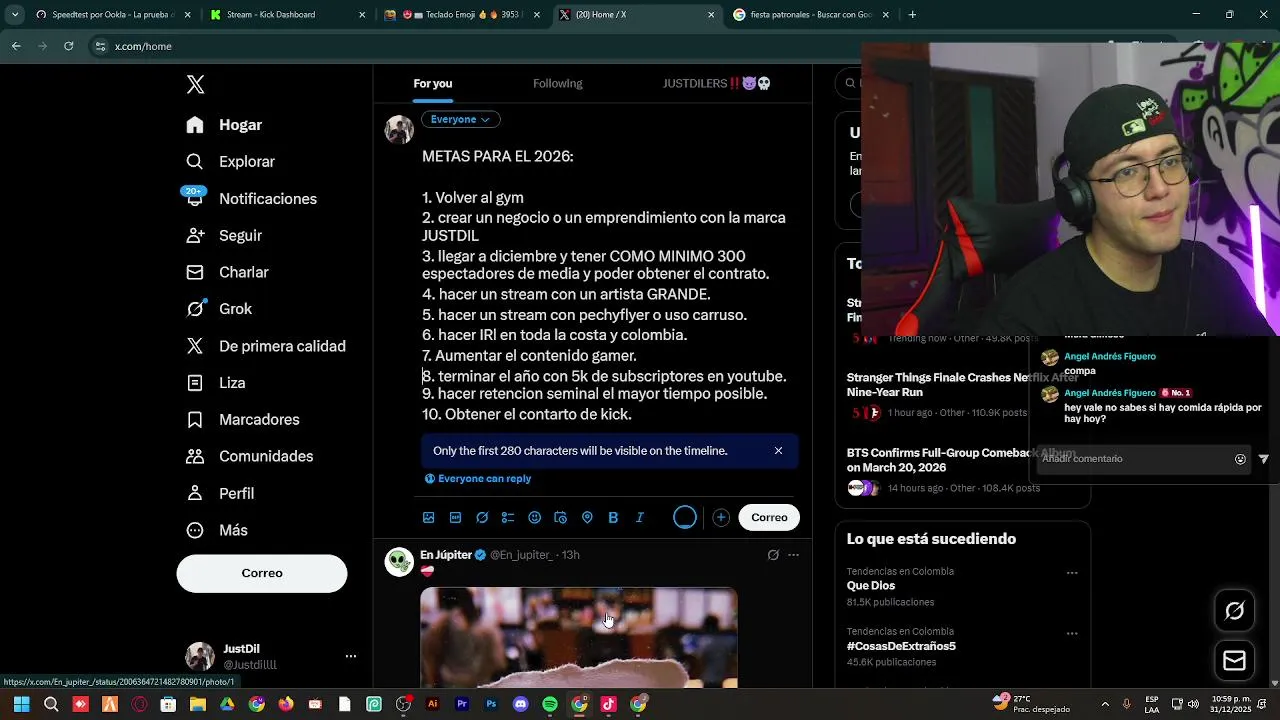Click the Grok enhance icon in composer

482,517
